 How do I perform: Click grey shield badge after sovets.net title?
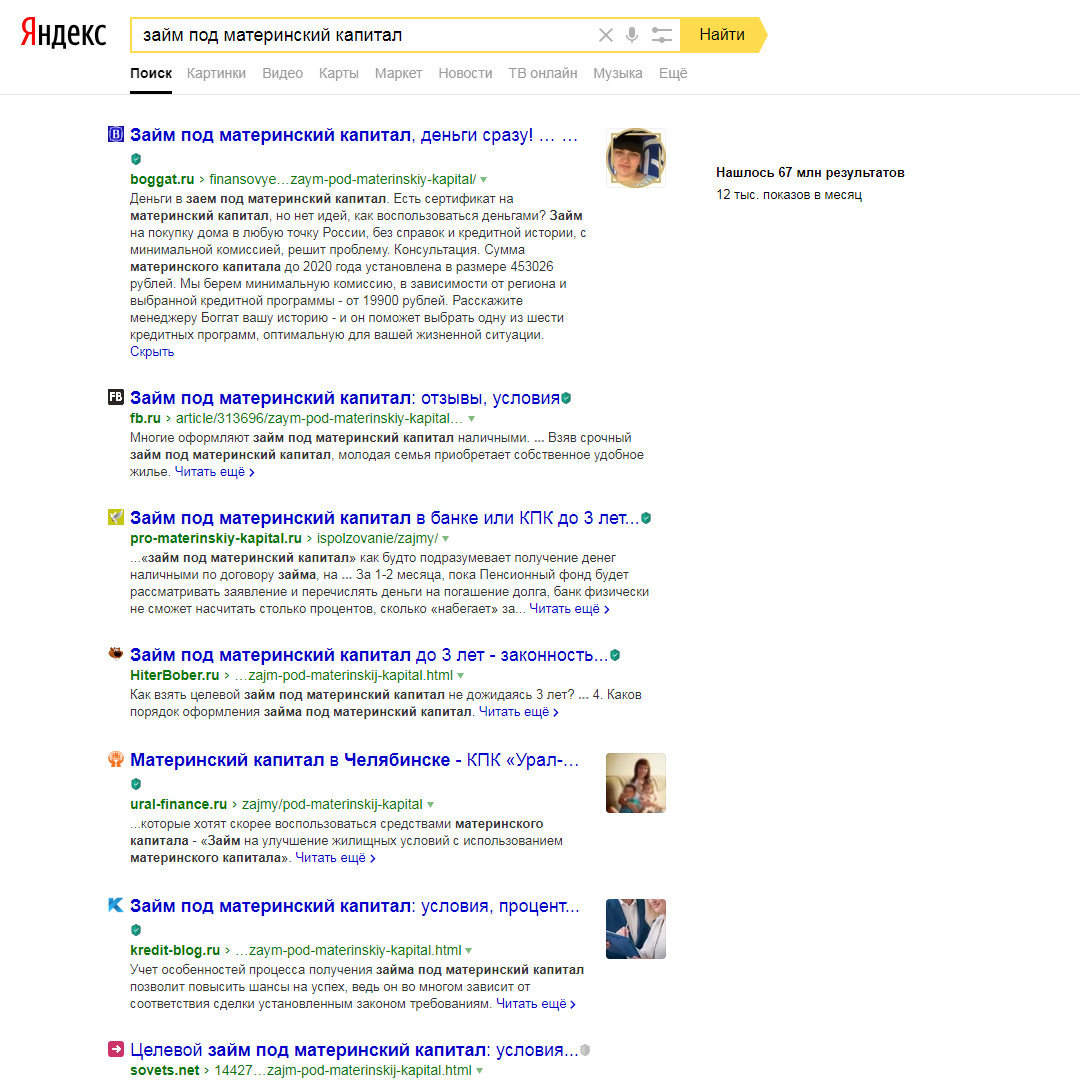coord(585,1050)
